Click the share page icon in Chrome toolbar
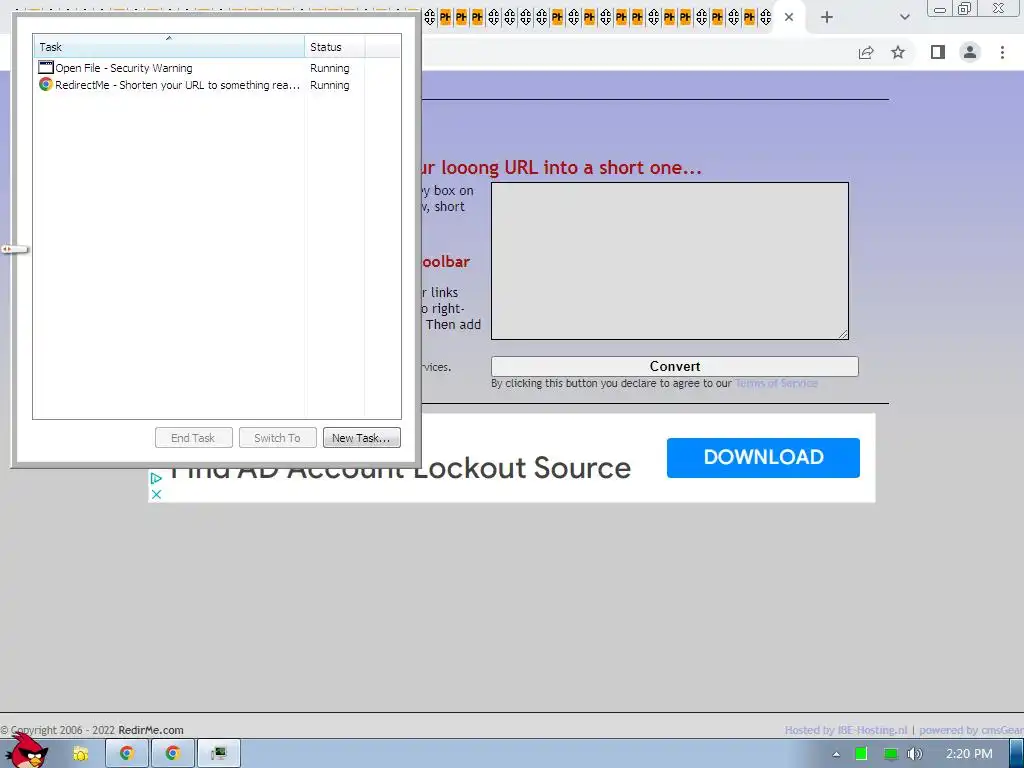1024x768 pixels. point(866,52)
